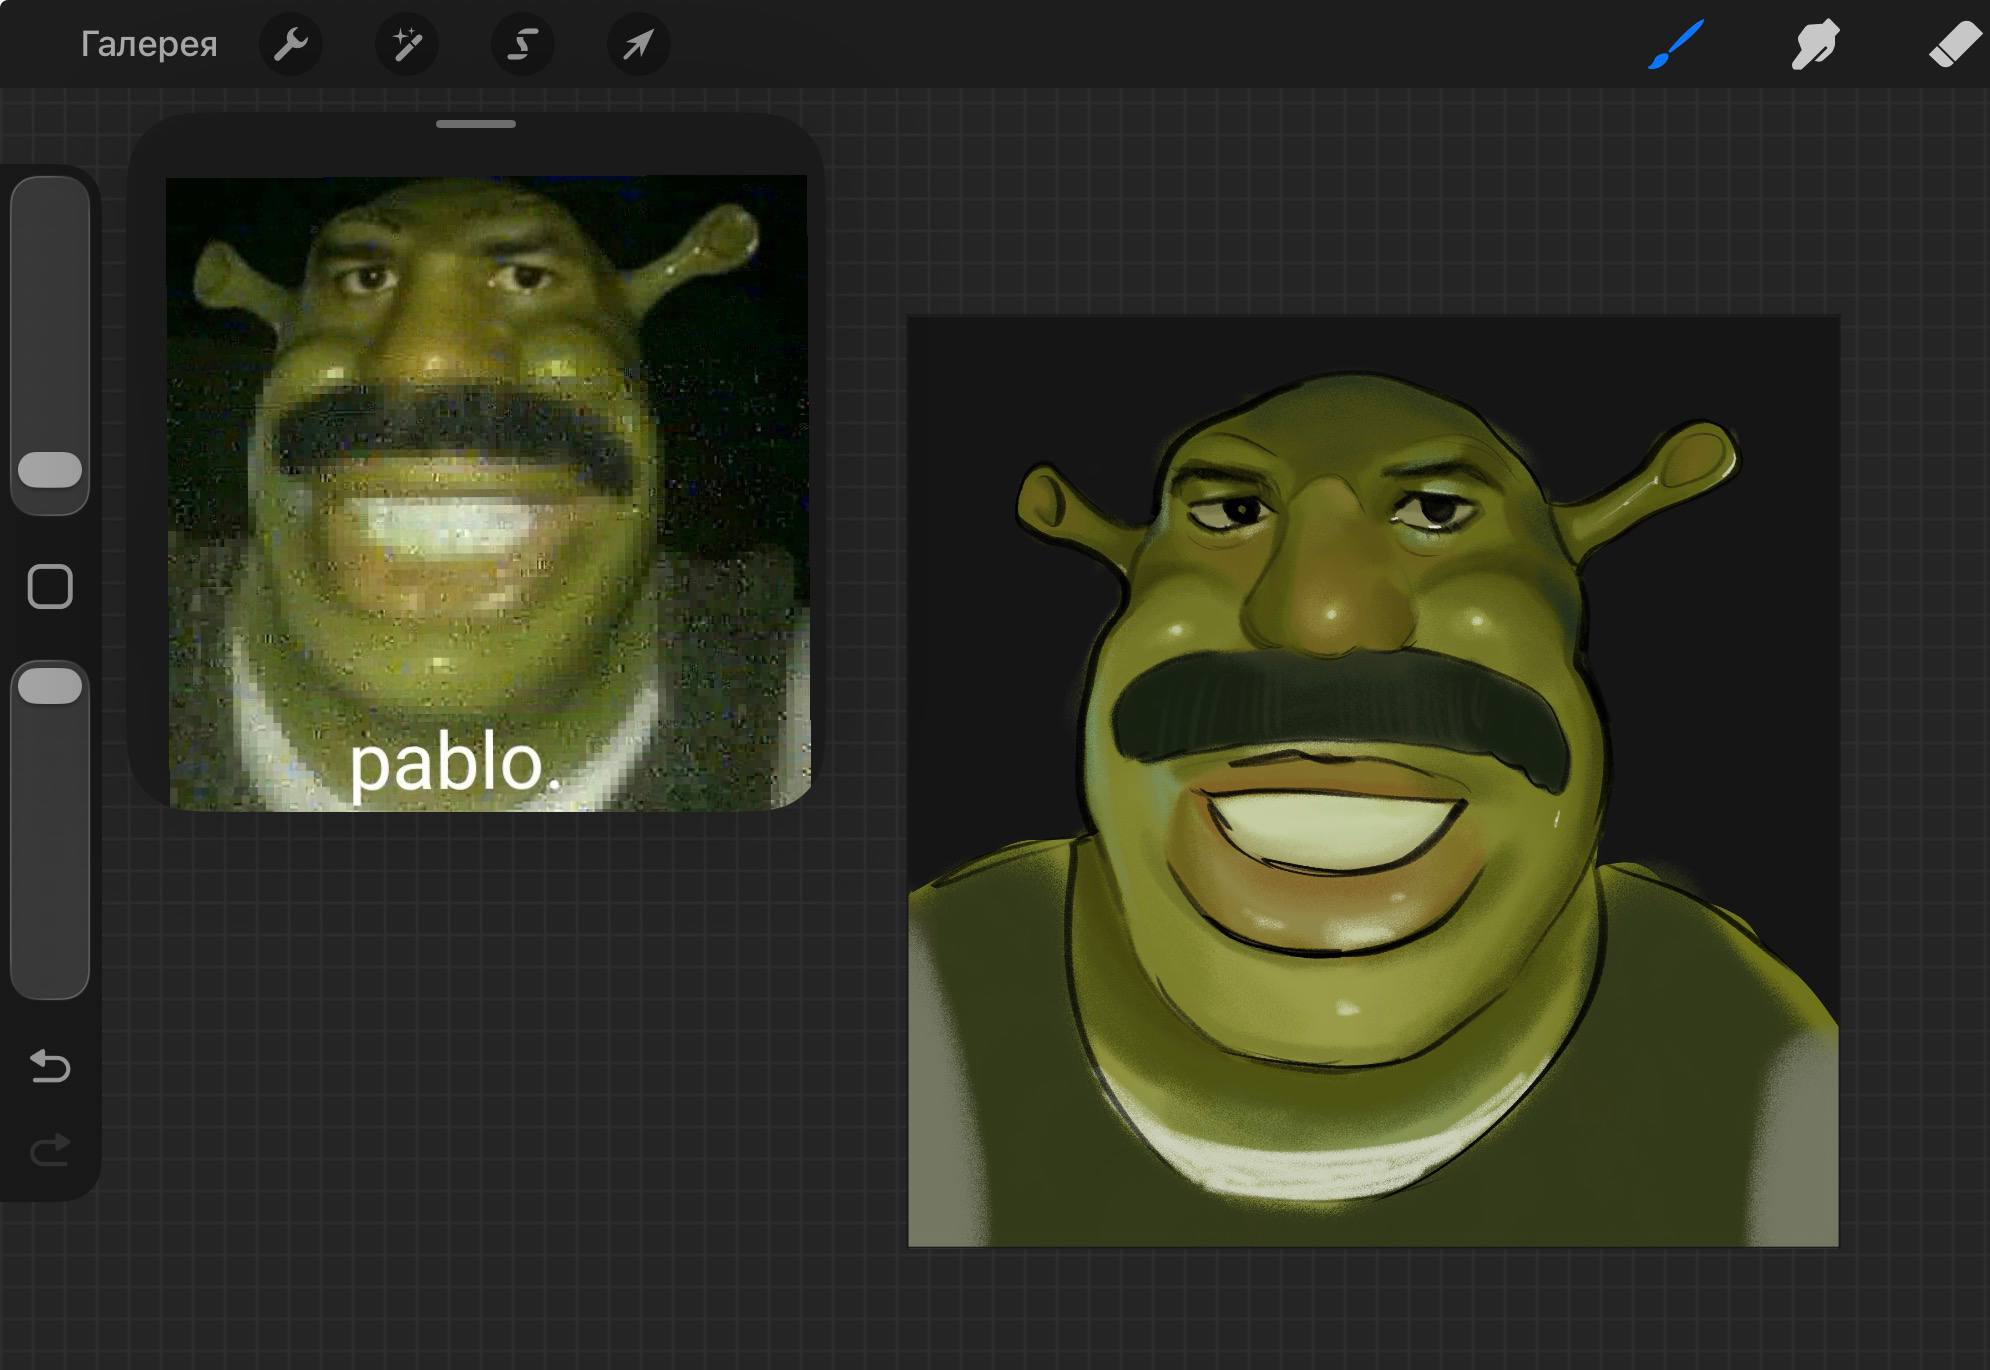Click the brush opacity slider handle
The width and height of the screenshot is (1990, 1370).
coord(50,686)
